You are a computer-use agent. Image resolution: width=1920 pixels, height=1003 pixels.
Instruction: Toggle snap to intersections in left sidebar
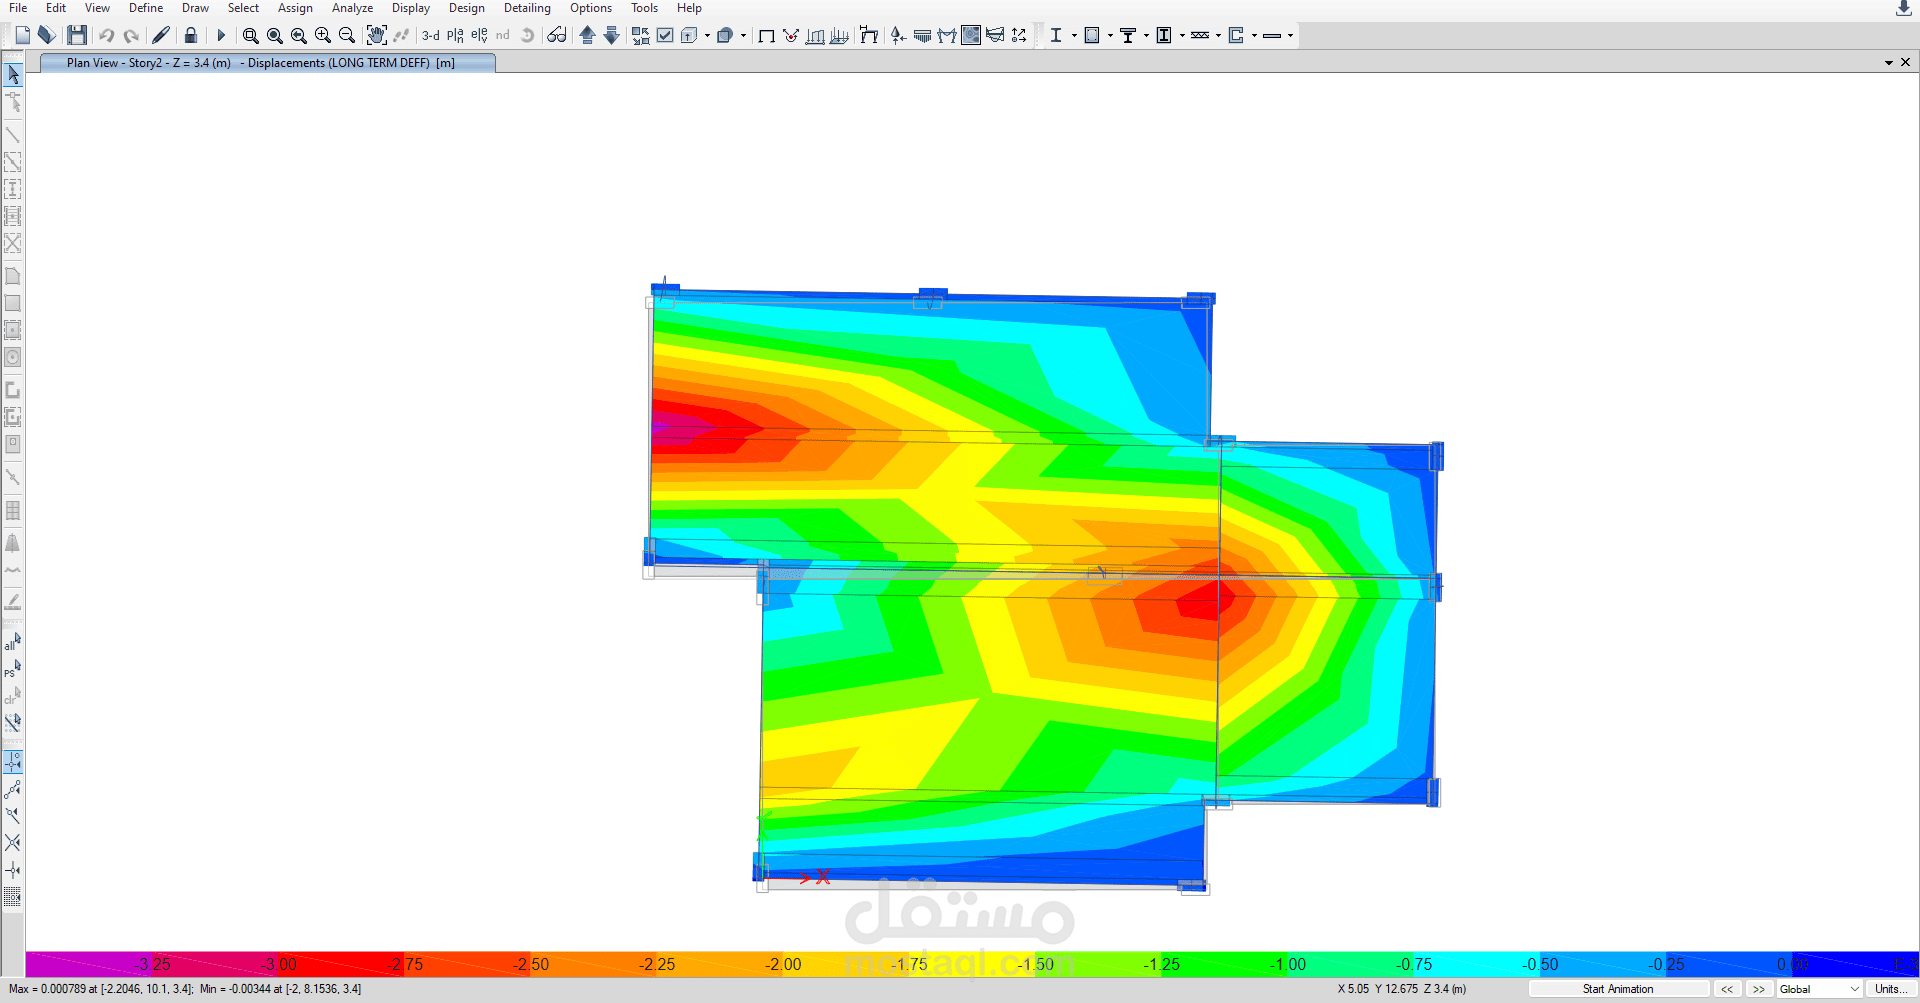[x=13, y=842]
